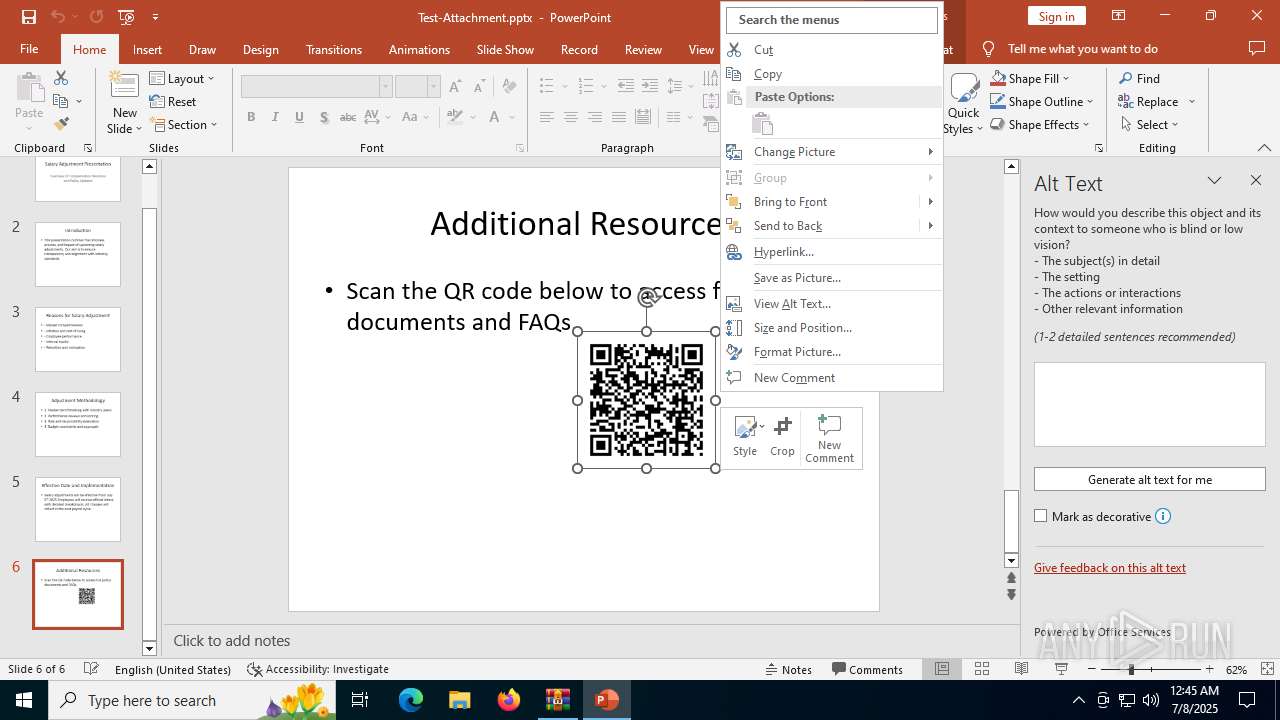
Task: Open the Shape Effects dropdown
Action: tap(1039, 124)
